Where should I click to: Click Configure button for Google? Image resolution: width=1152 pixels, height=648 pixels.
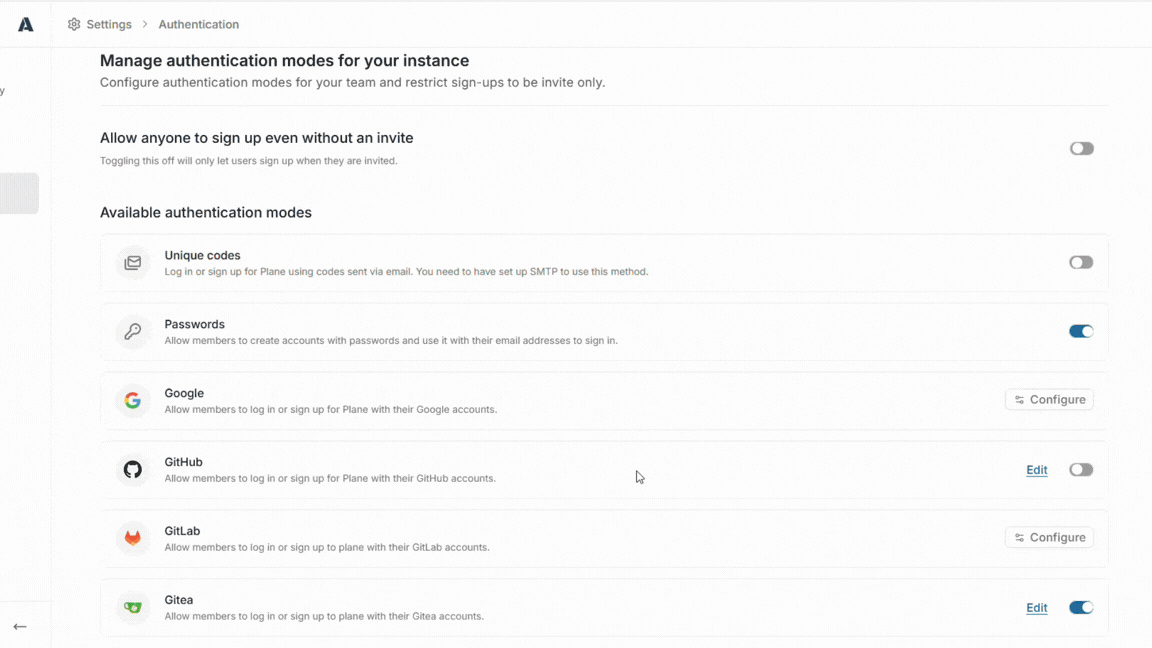(x=1049, y=400)
